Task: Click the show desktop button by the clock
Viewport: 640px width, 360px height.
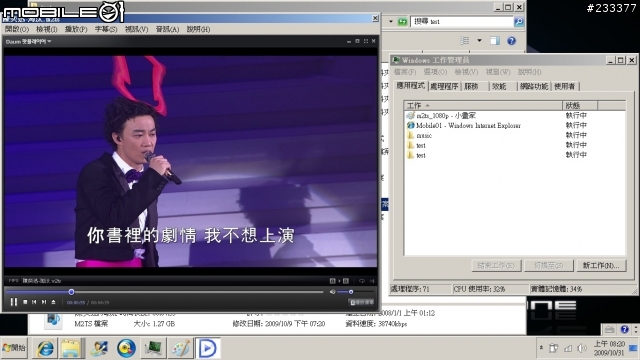Action: coord(634,348)
